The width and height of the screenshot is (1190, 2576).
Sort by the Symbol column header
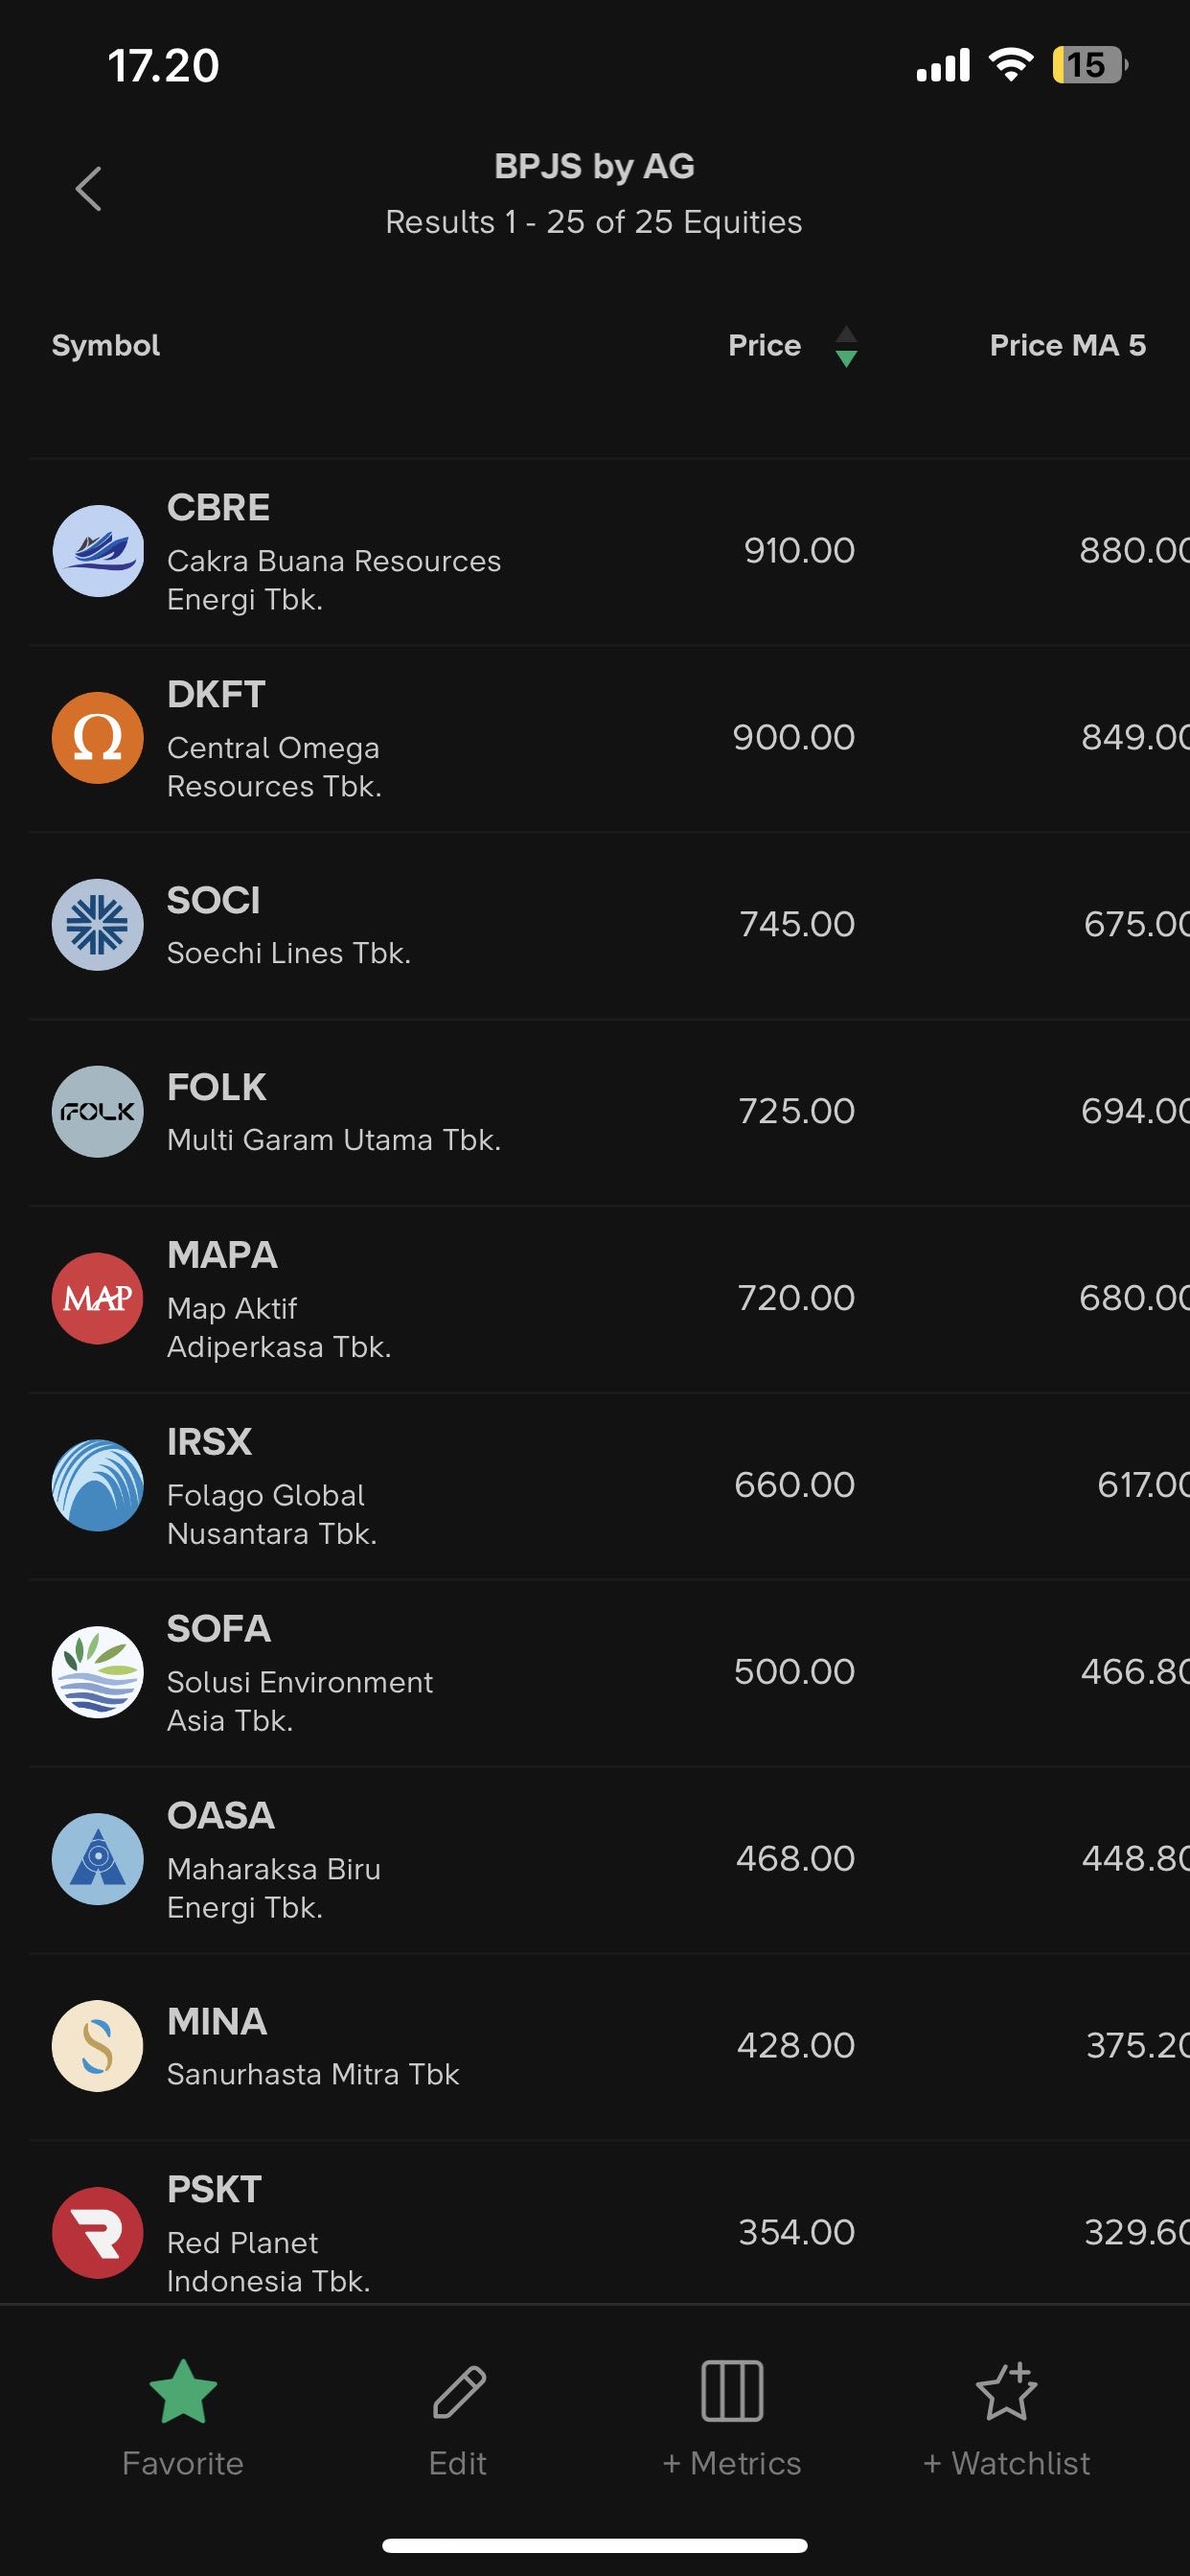click(x=106, y=346)
